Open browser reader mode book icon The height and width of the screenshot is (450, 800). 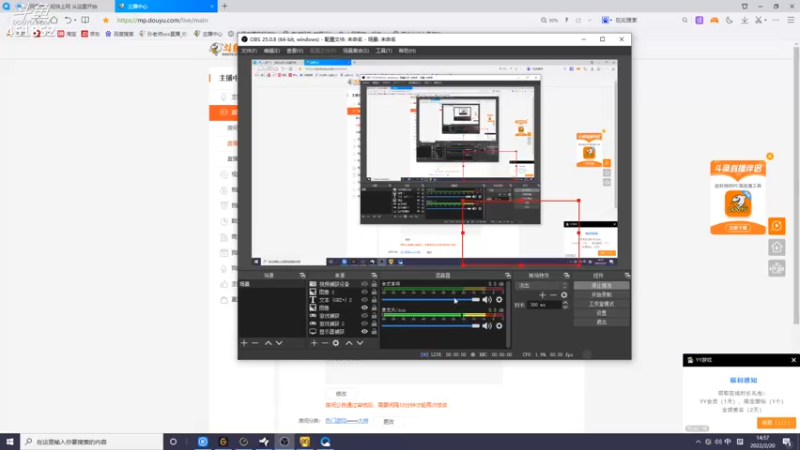85,20
